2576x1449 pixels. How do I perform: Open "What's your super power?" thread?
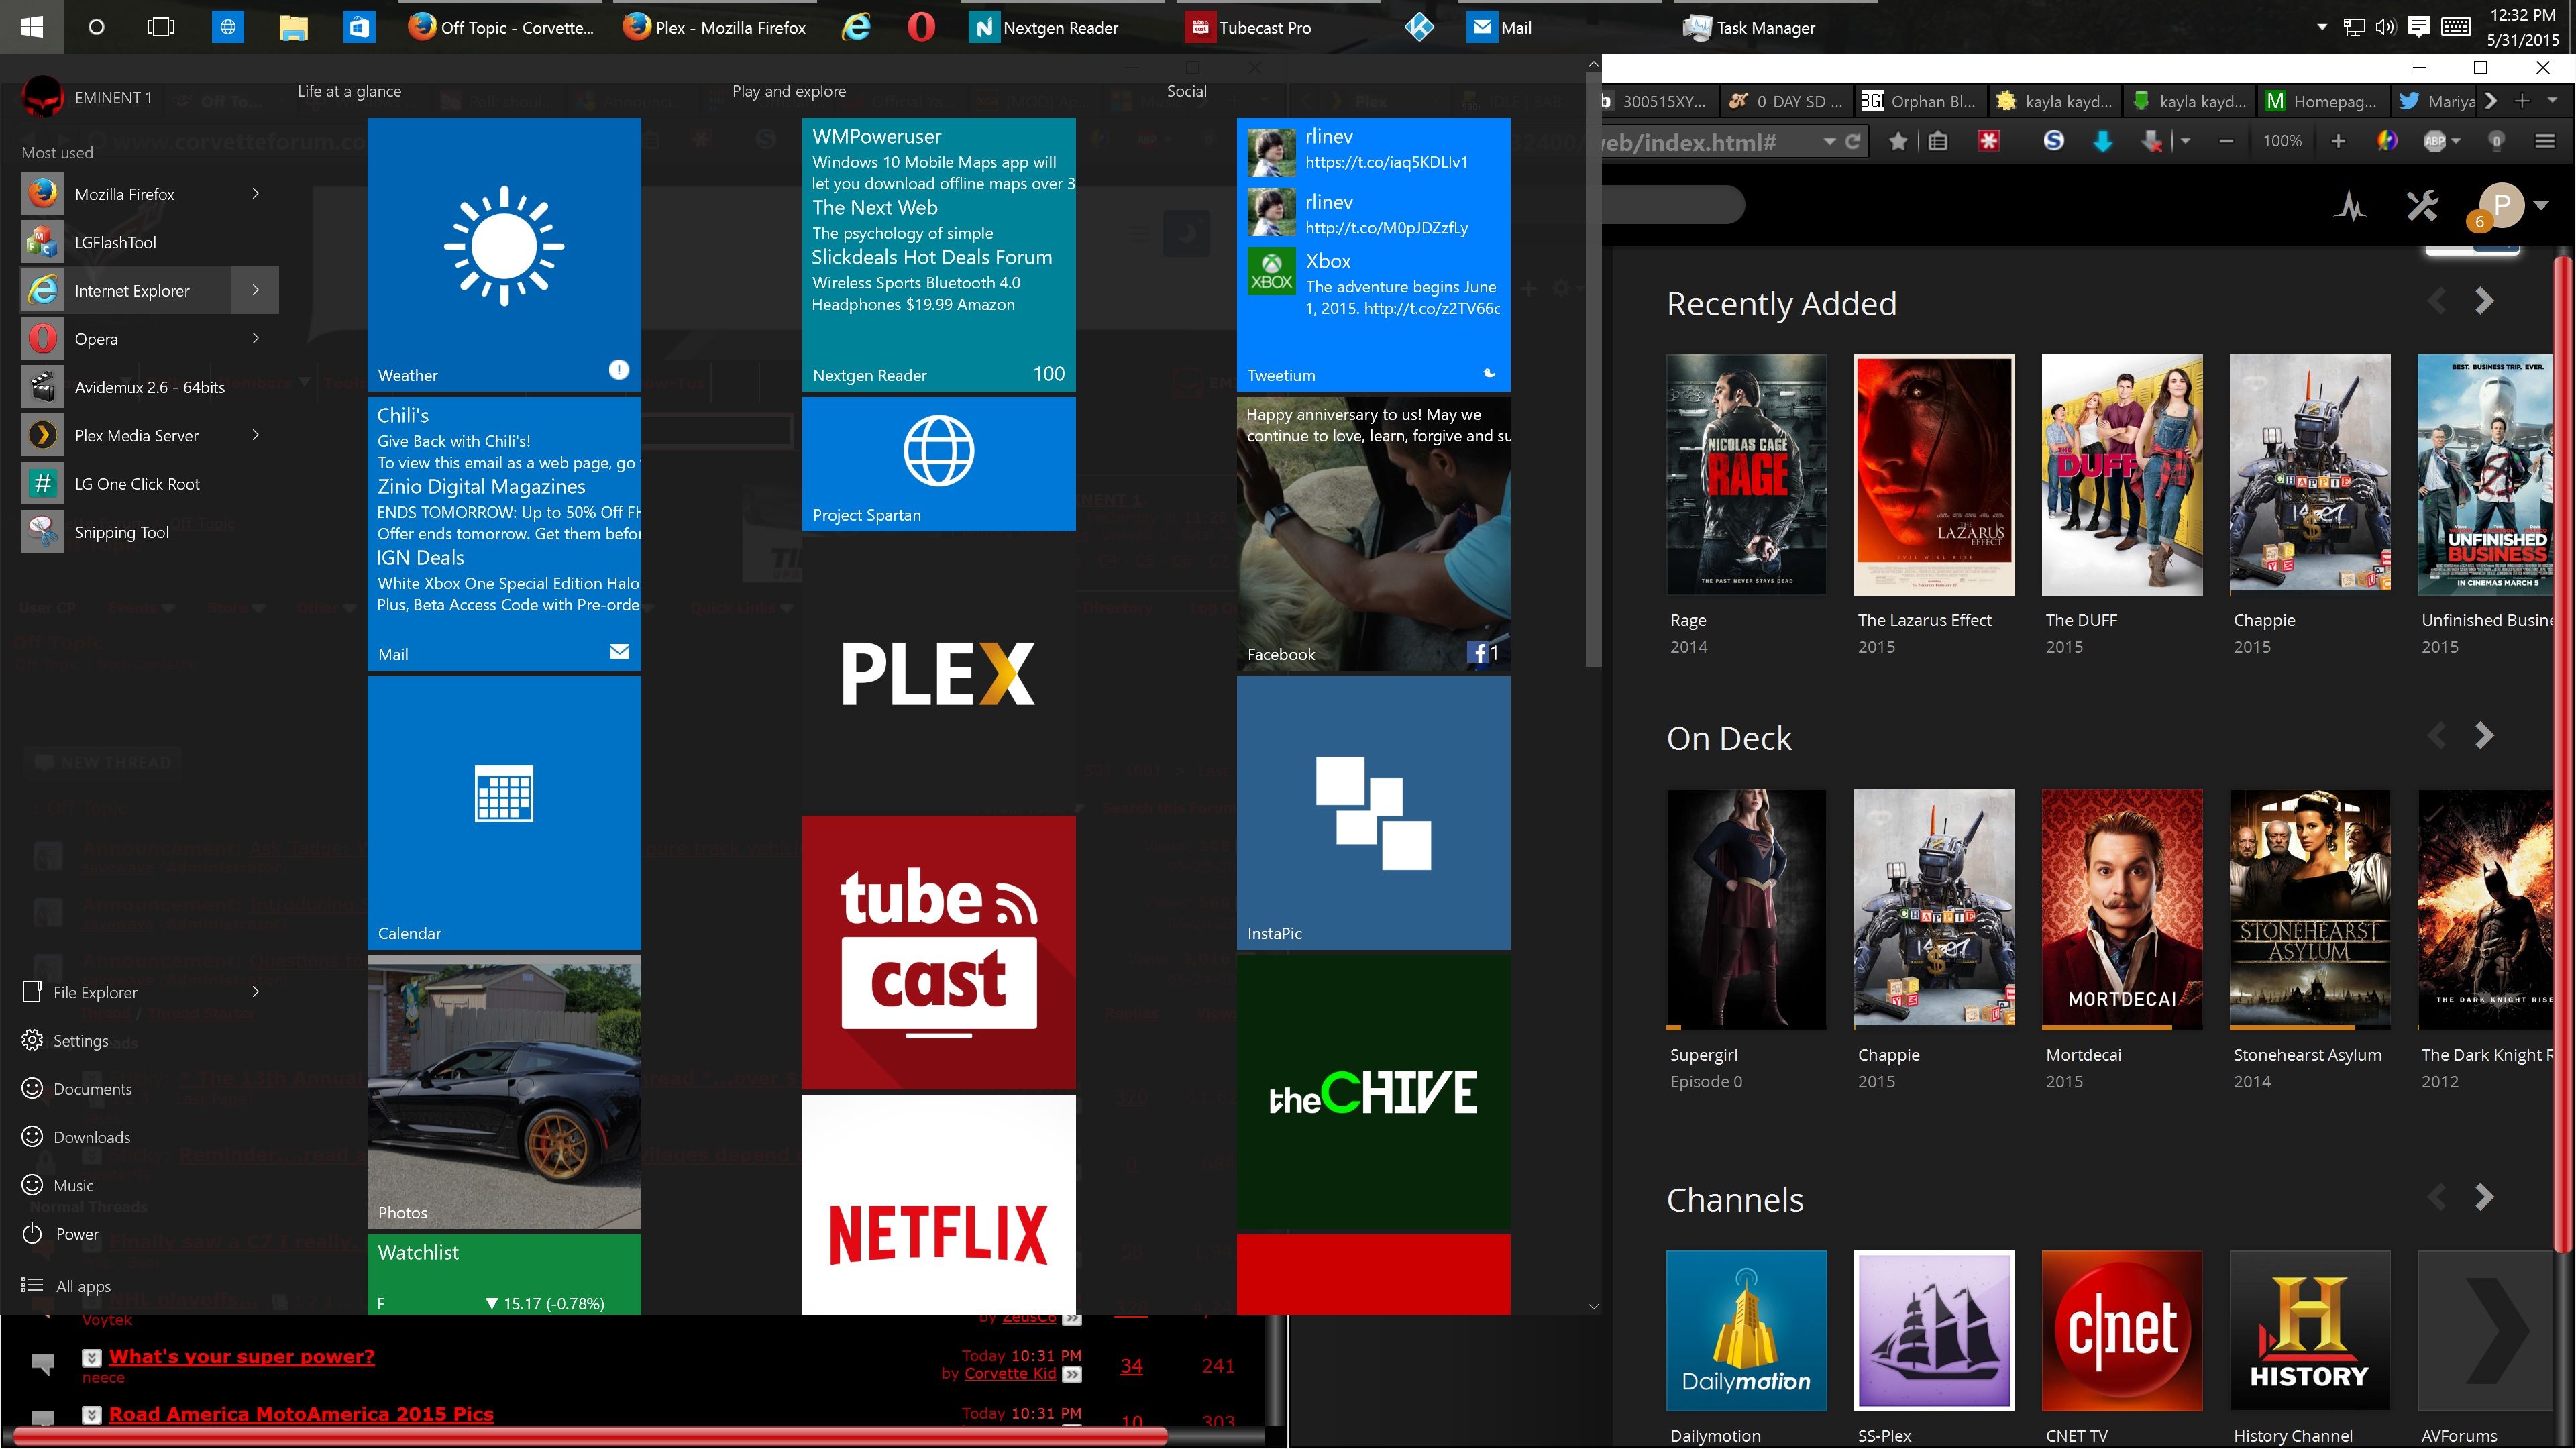click(x=242, y=1356)
